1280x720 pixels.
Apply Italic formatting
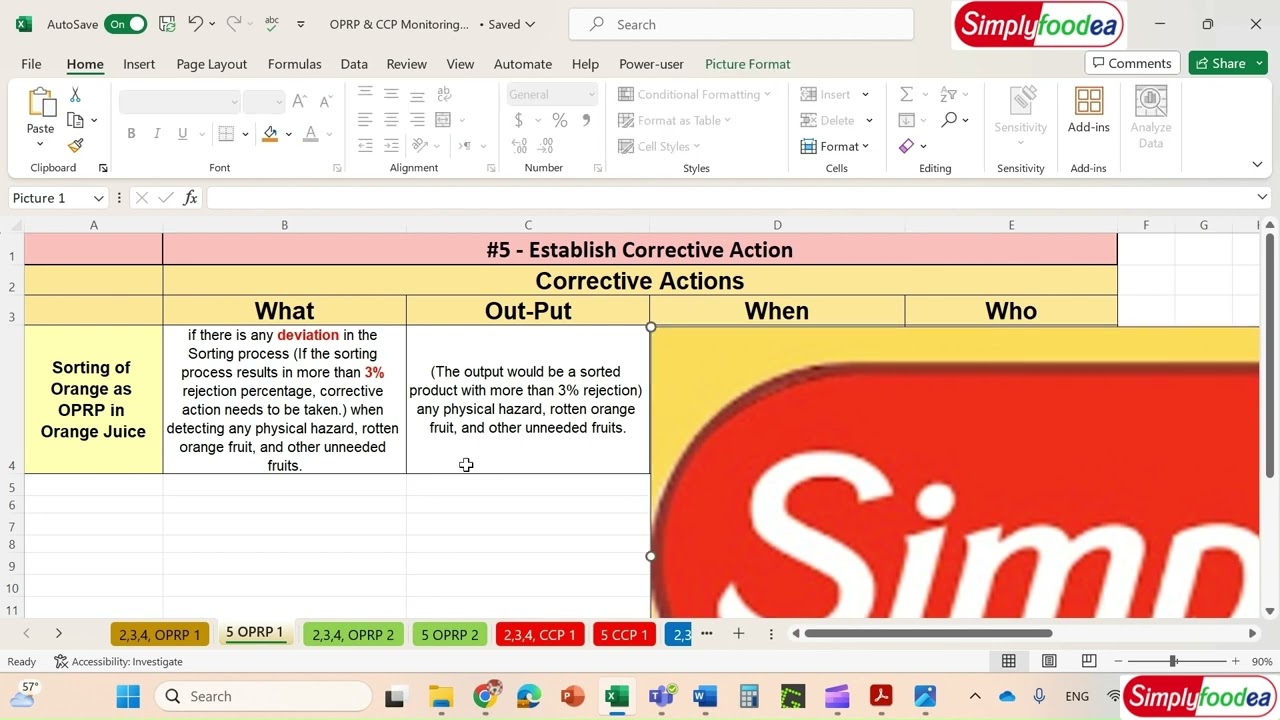156,133
